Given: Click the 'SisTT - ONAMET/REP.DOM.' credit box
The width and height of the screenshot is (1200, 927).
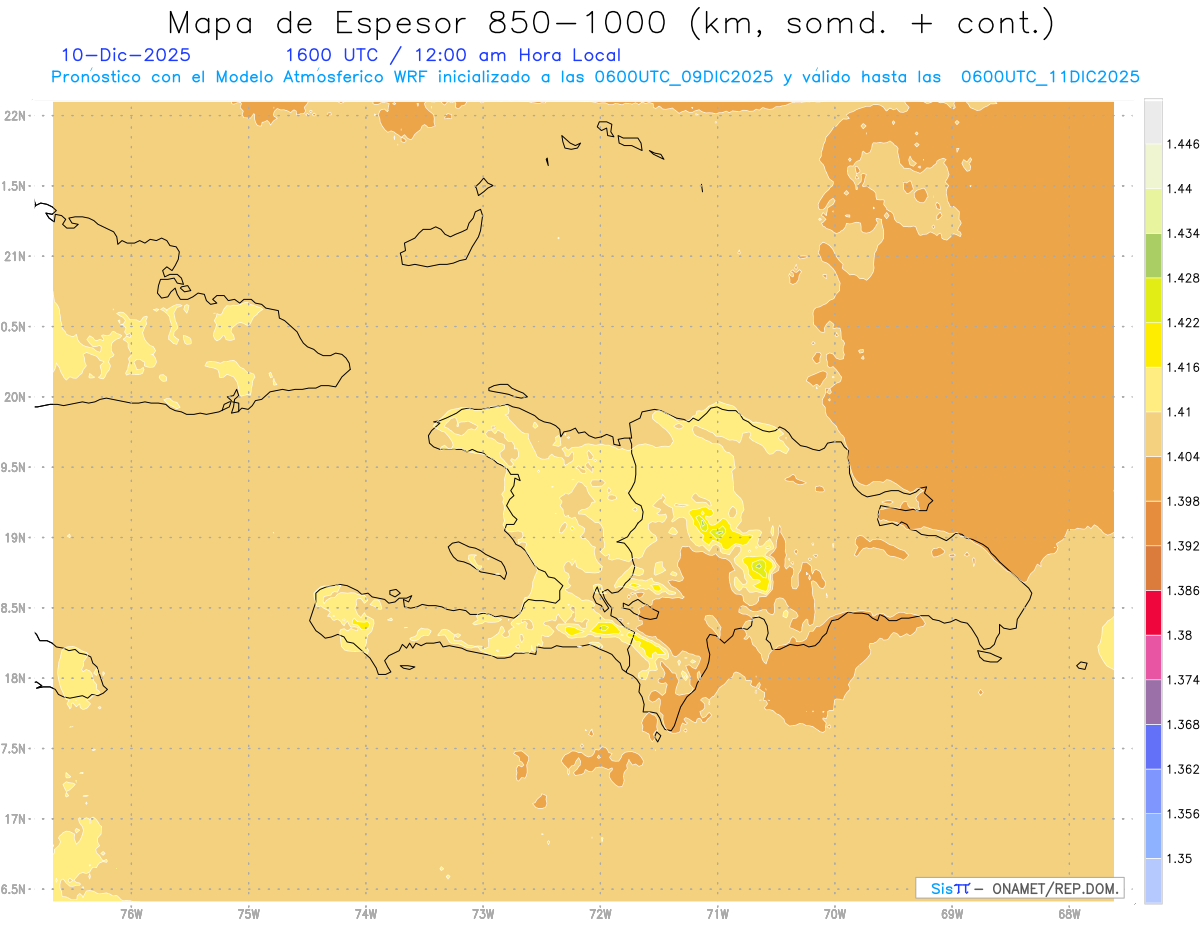Looking at the screenshot, I should click(x=1020, y=888).
